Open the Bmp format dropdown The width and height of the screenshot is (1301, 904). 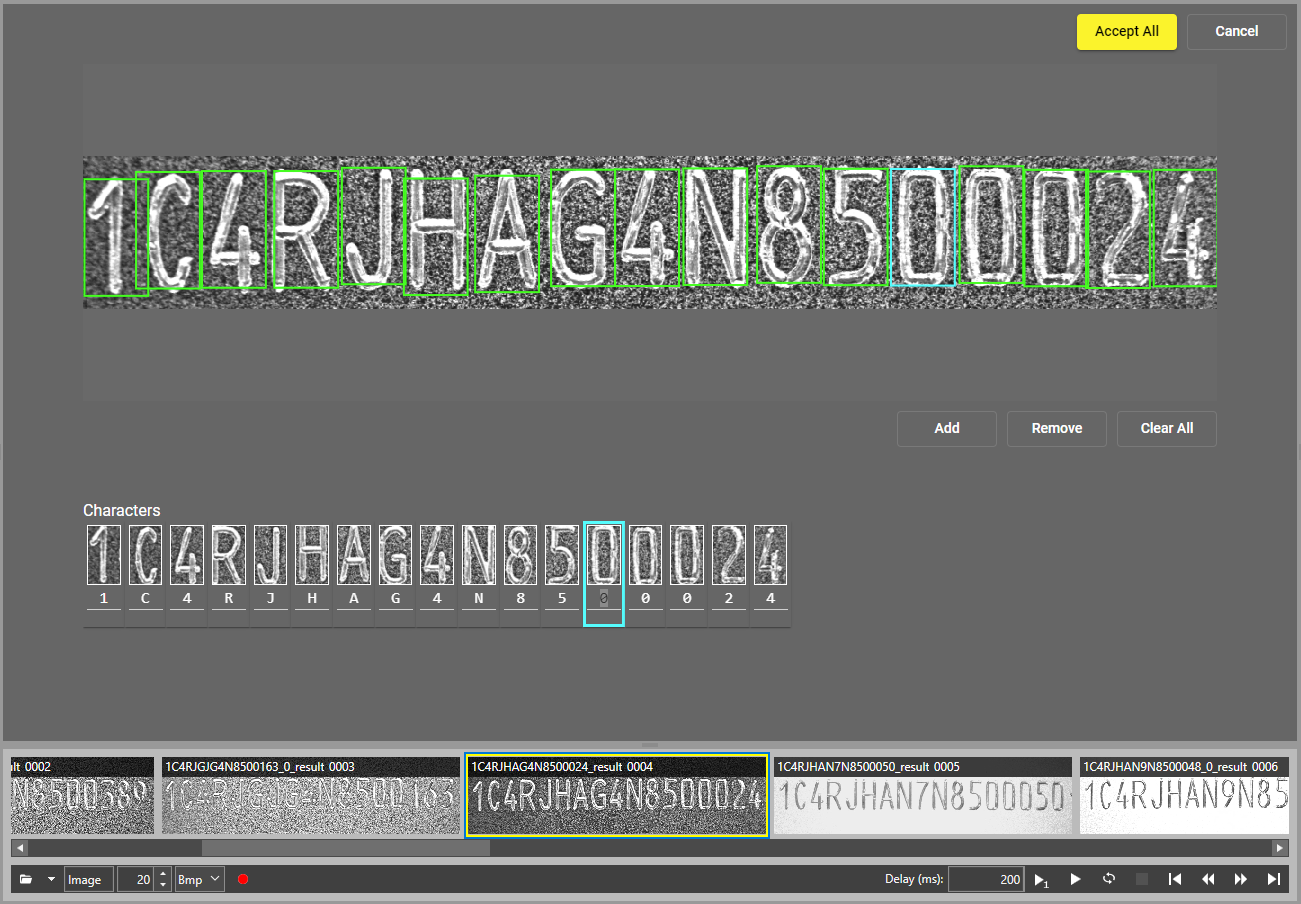click(199, 880)
